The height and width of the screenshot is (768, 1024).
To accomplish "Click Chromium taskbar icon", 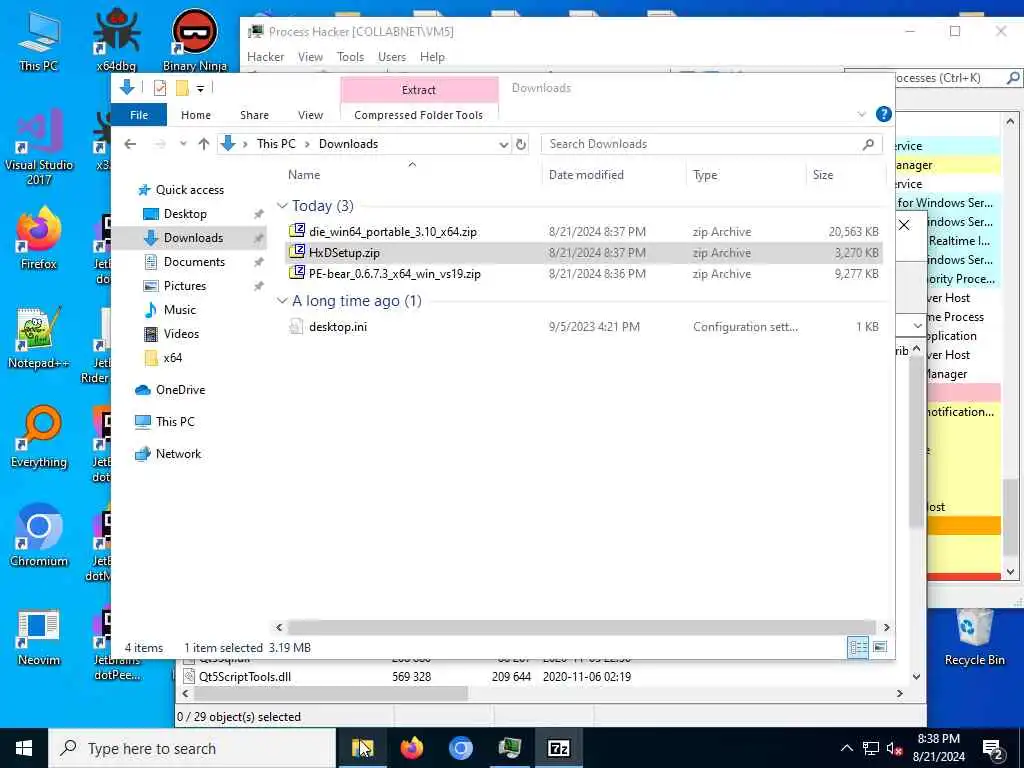I will pos(460,748).
